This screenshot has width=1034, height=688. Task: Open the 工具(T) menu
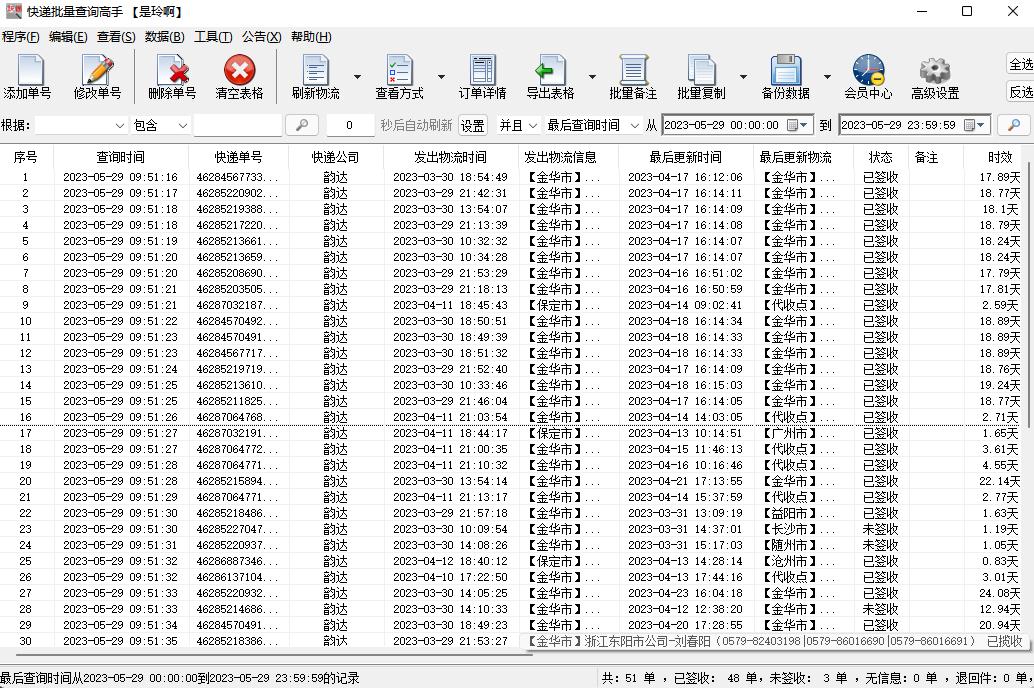click(x=213, y=37)
